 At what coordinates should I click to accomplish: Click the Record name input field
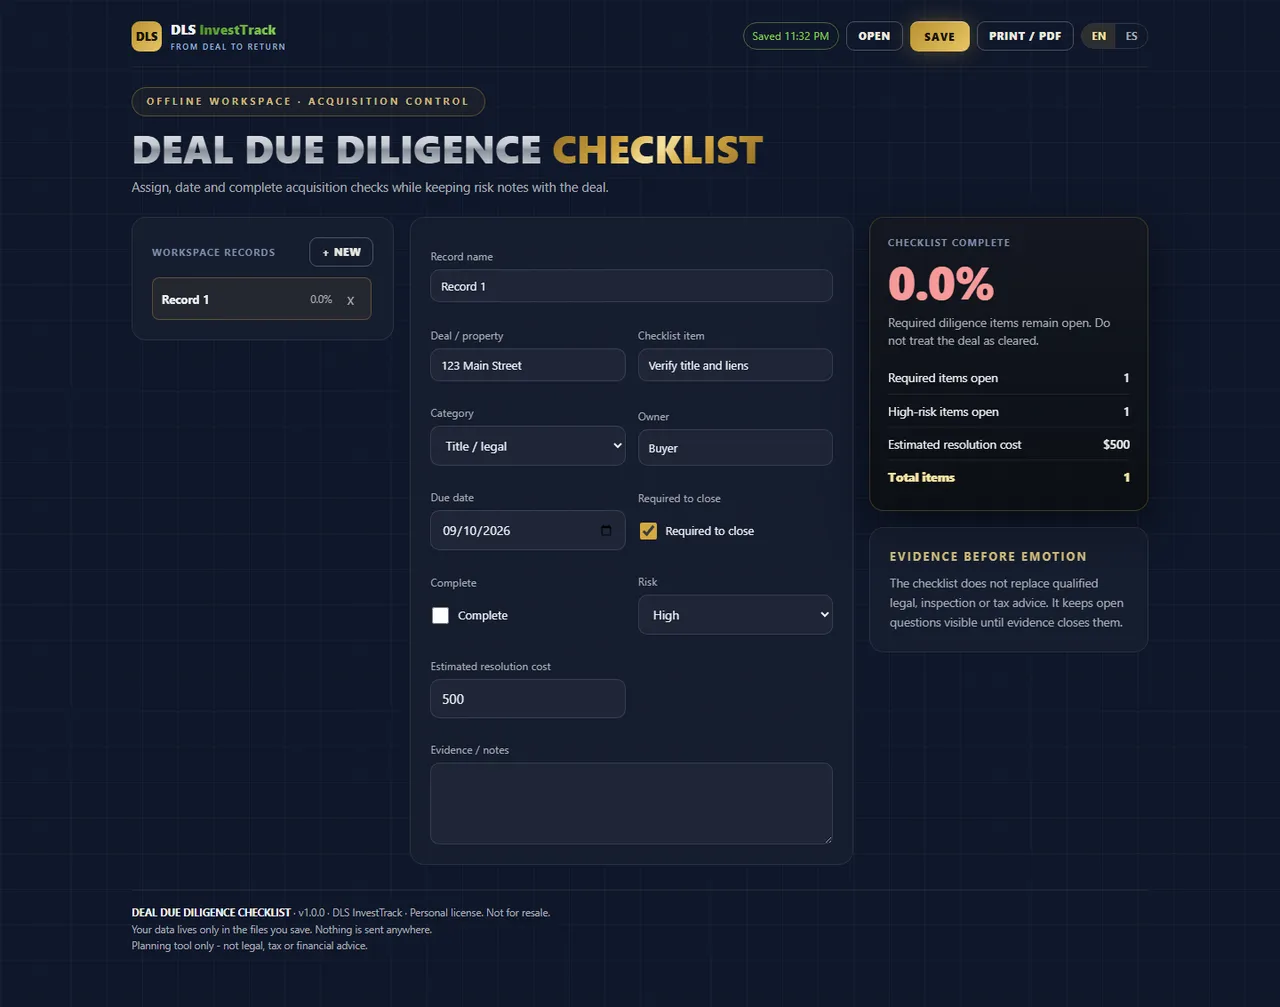point(631,286)
